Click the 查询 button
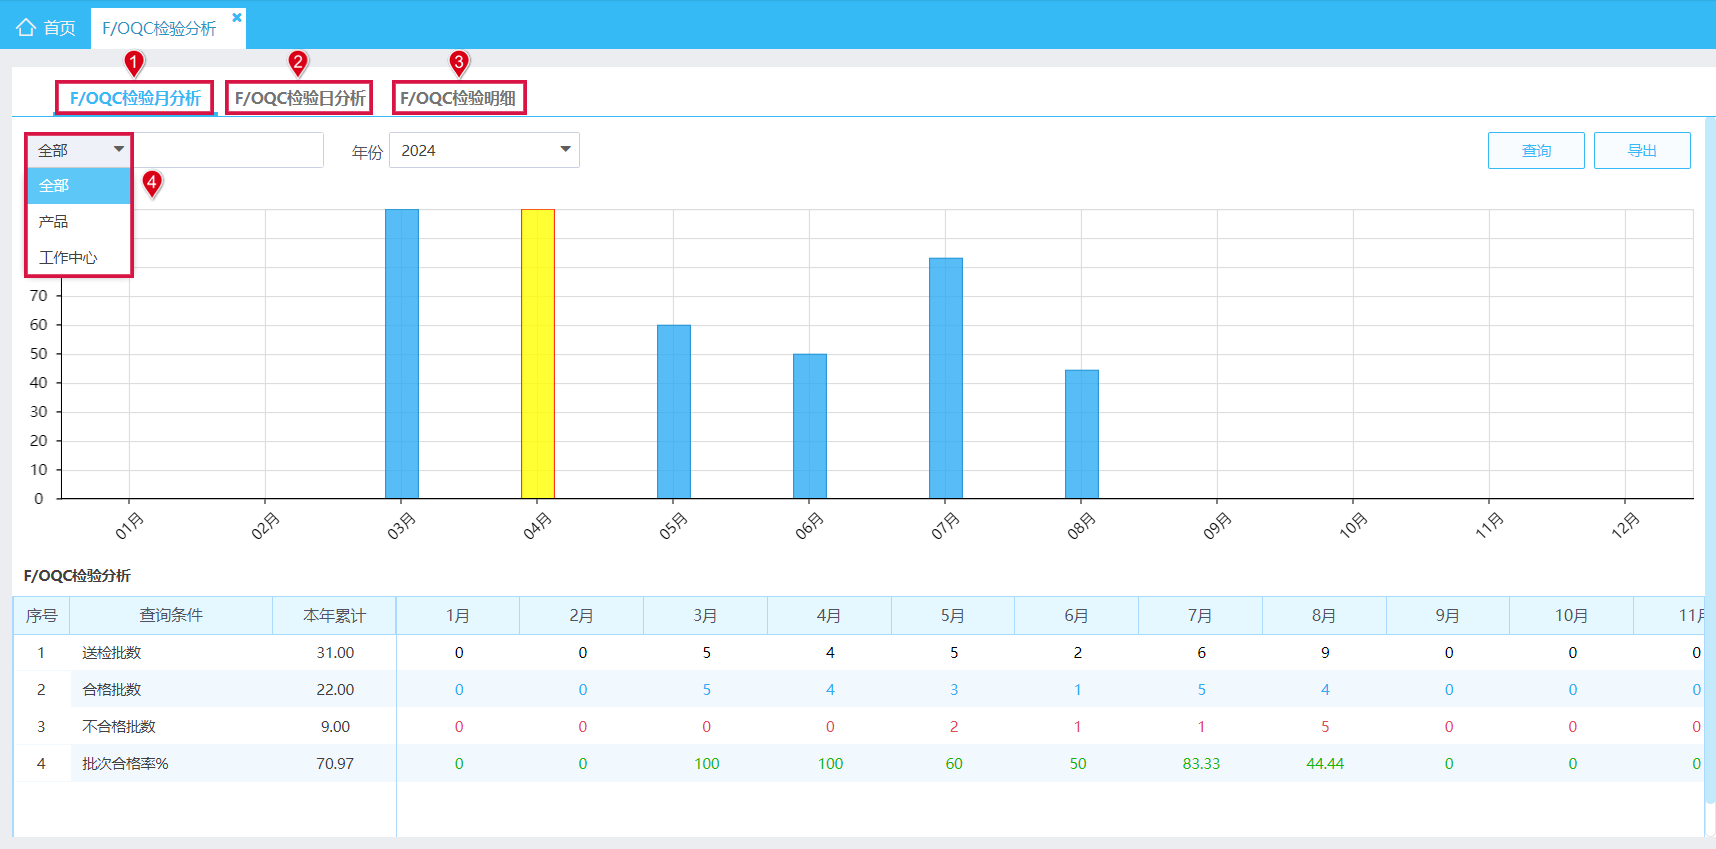The image size is (1716, 849). [1536, 150]
